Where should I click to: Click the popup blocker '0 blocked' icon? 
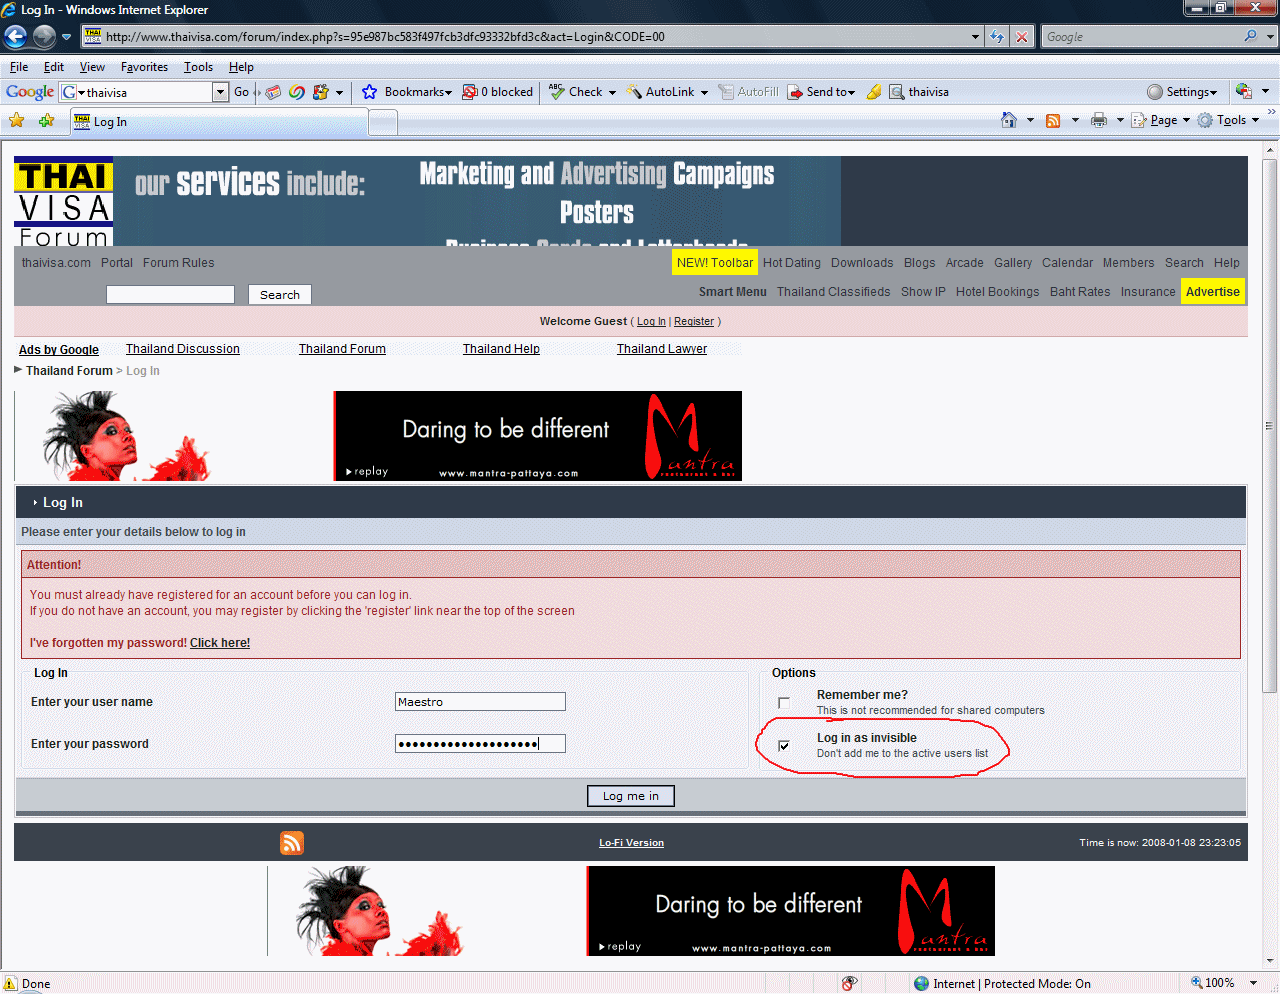click(x=469, y=92)
